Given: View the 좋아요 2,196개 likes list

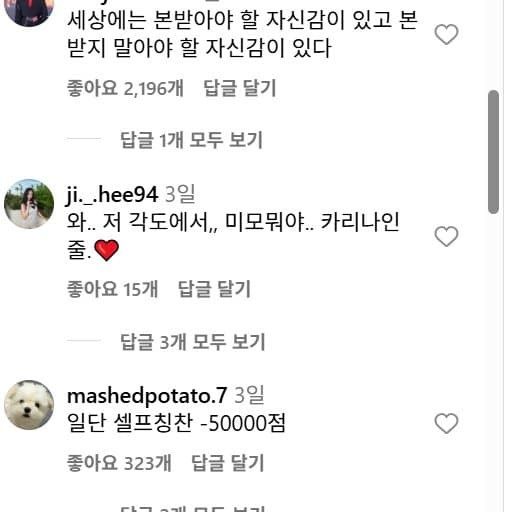Looking at the screenshot, I should click(125, 88).
